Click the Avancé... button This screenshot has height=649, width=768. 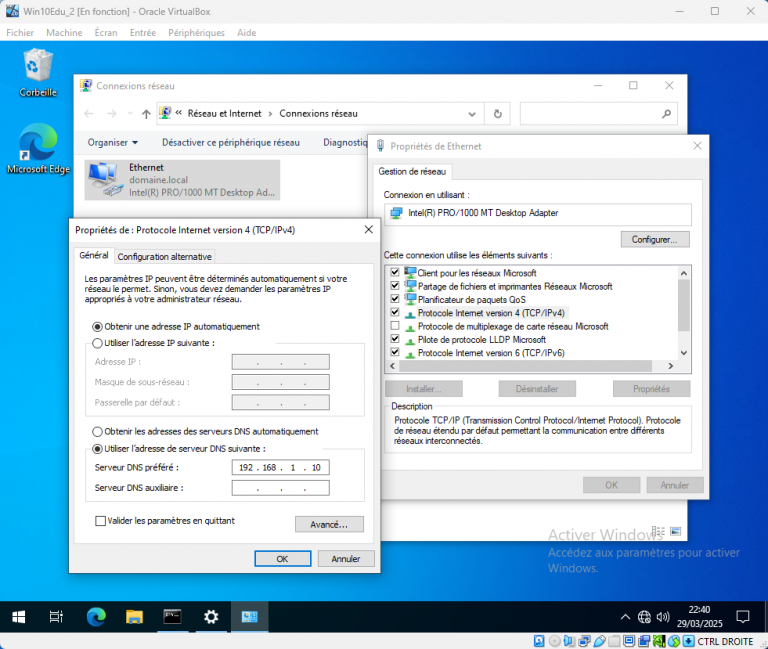(x=329, y=524)
